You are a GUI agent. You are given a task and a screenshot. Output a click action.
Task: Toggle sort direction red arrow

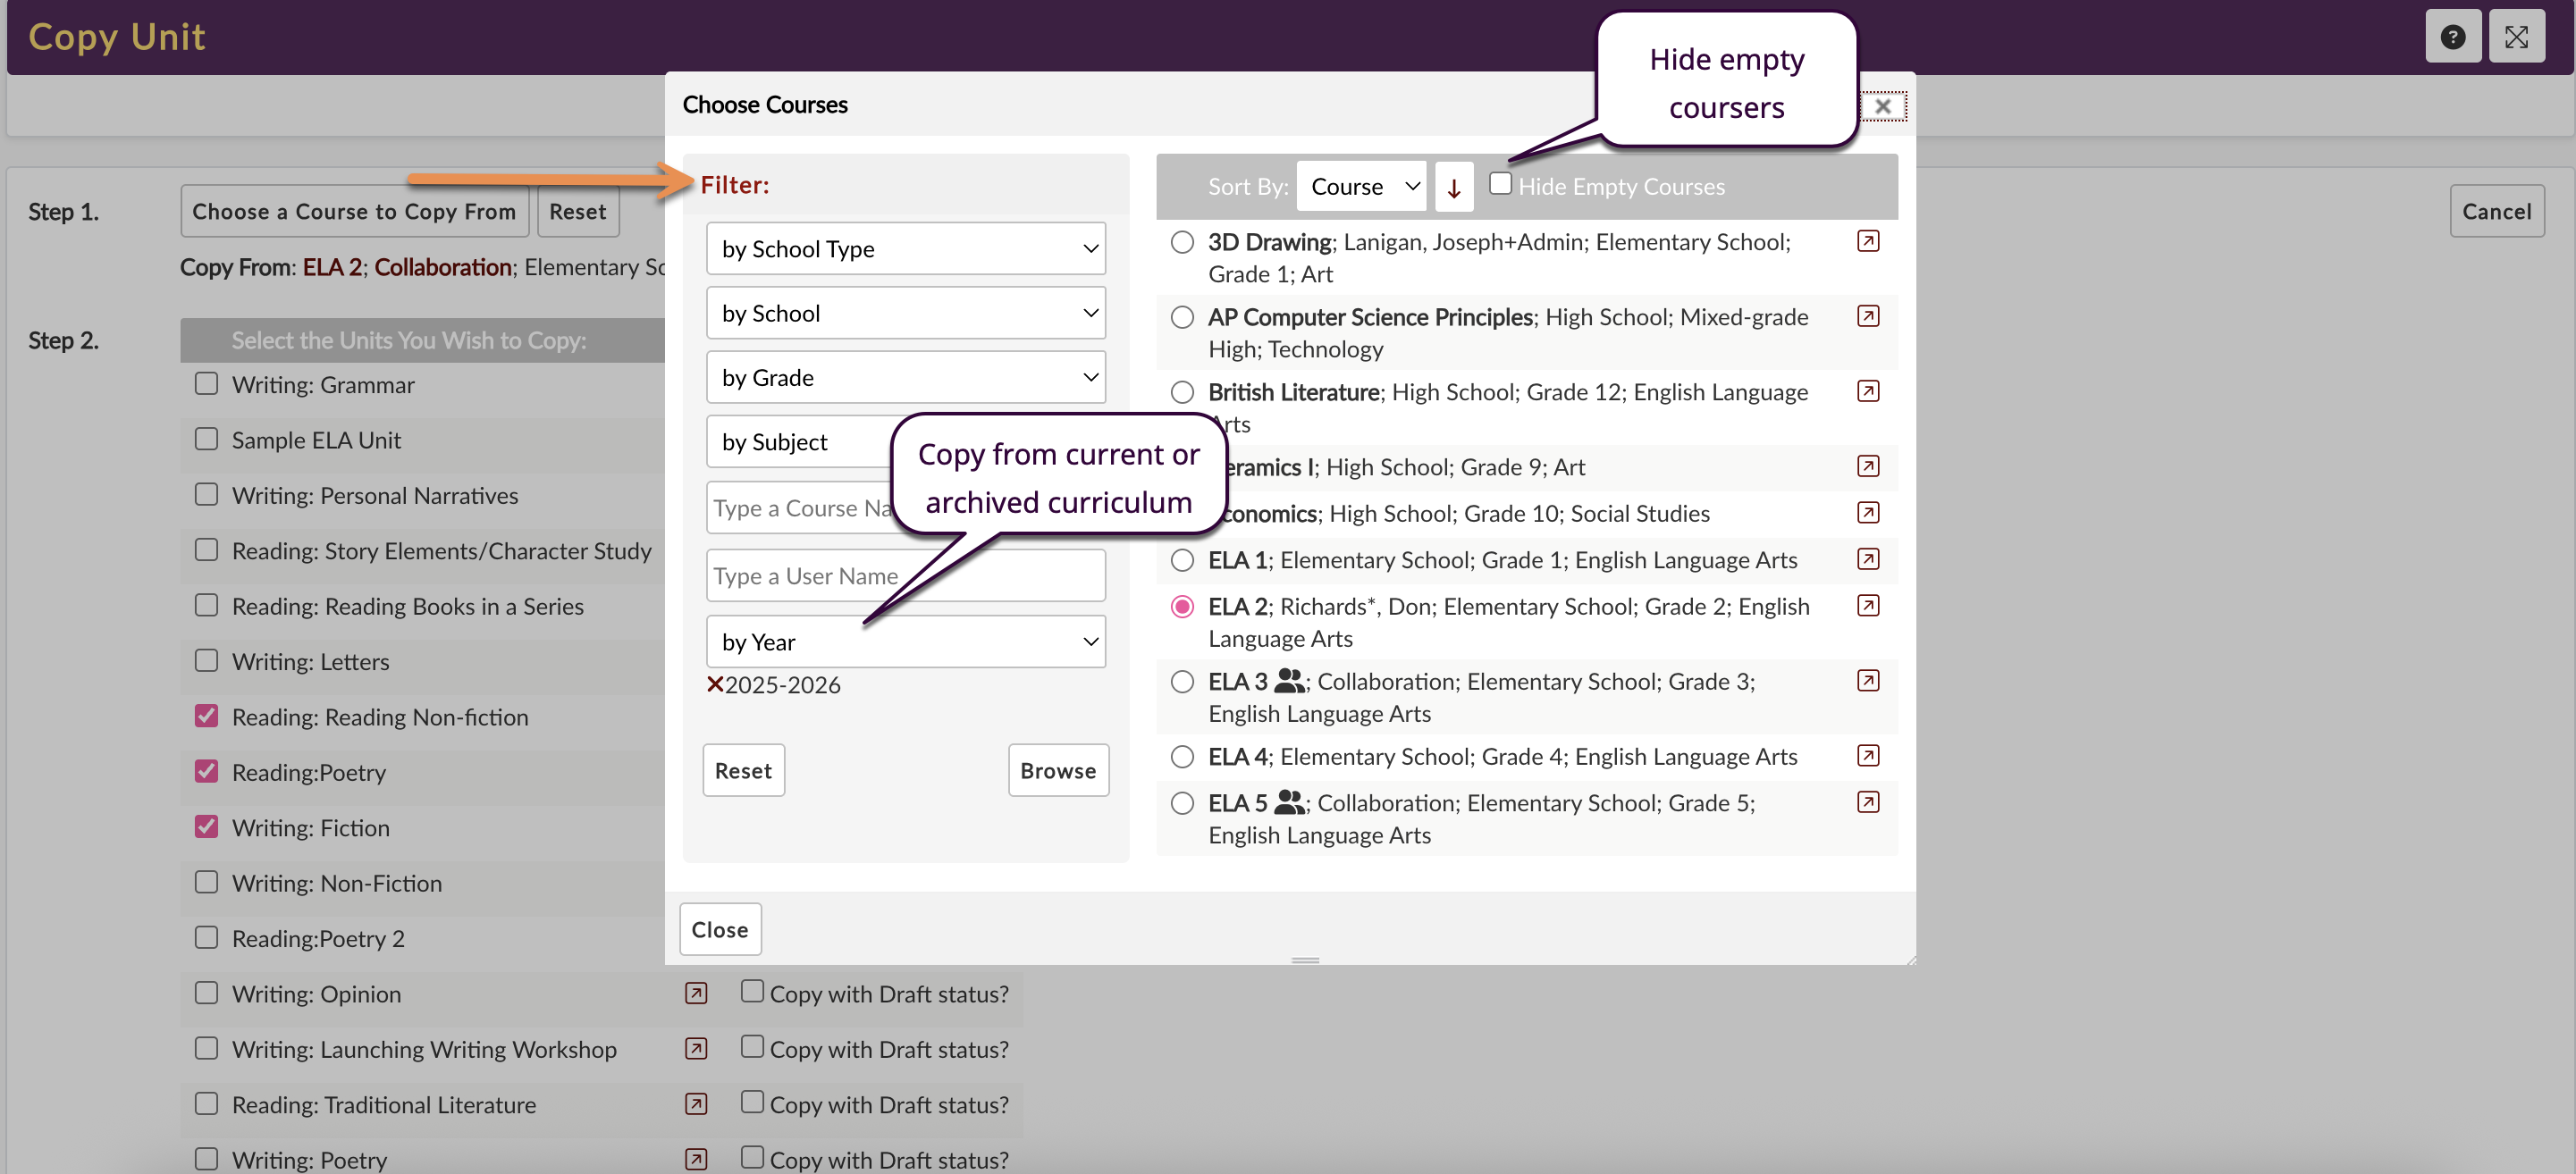click(x=1453, y=187)
